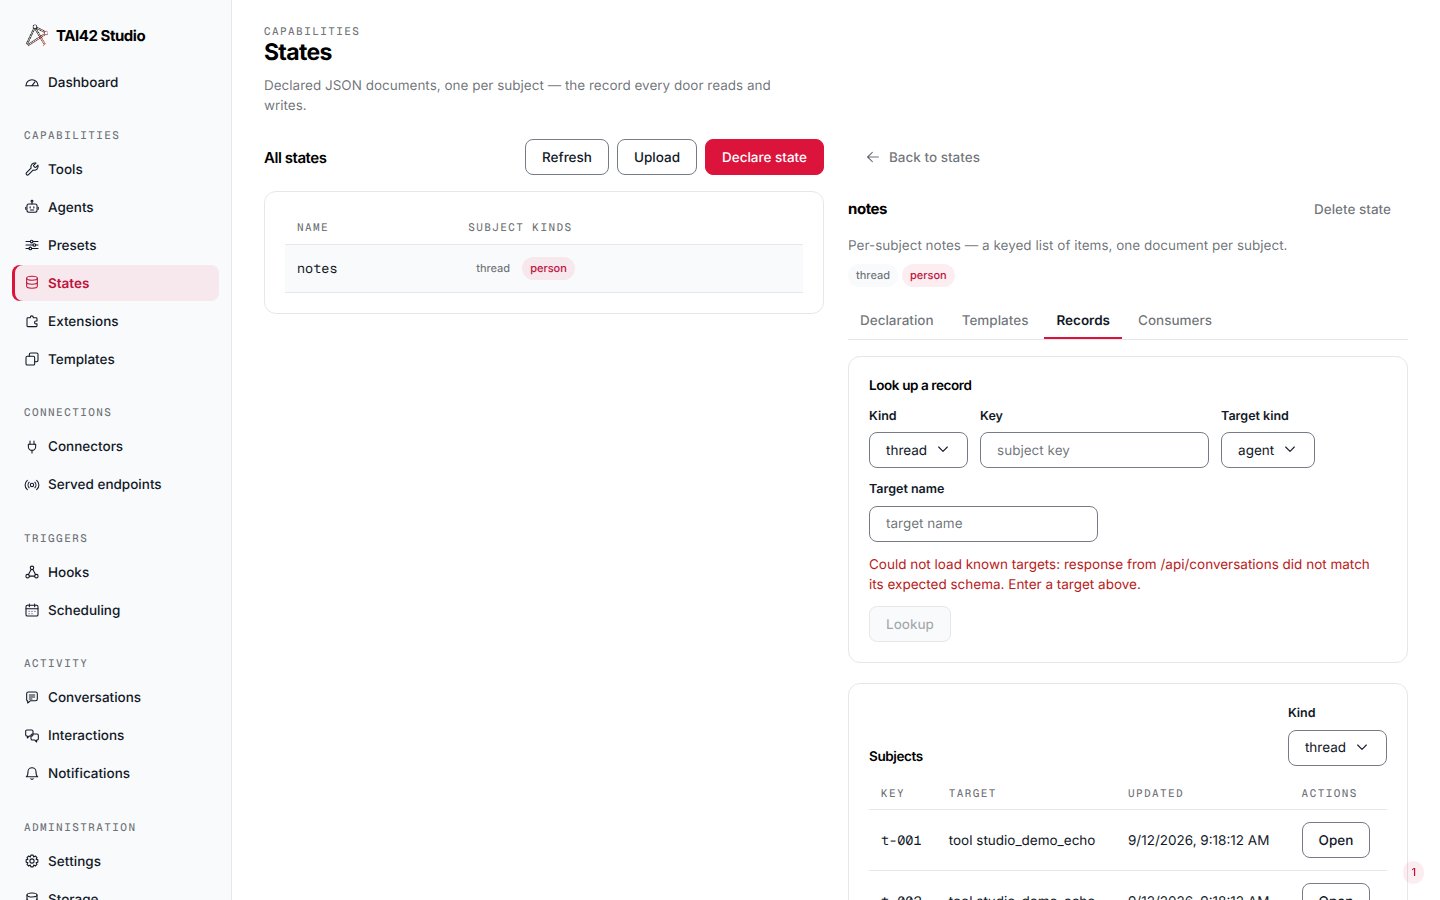The image size is (1440, 900).
Task: Click the 9/12/2026, 9:18:12 AM timestamp
Action: 1199,840
